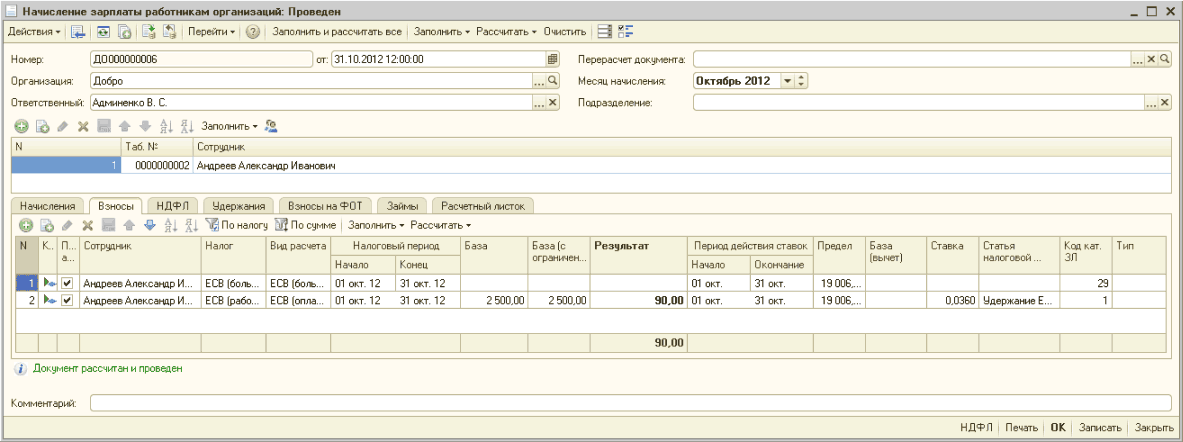
Task: Expand main toolbar Рассчитать dropdown
Action: tap(506, 32)
